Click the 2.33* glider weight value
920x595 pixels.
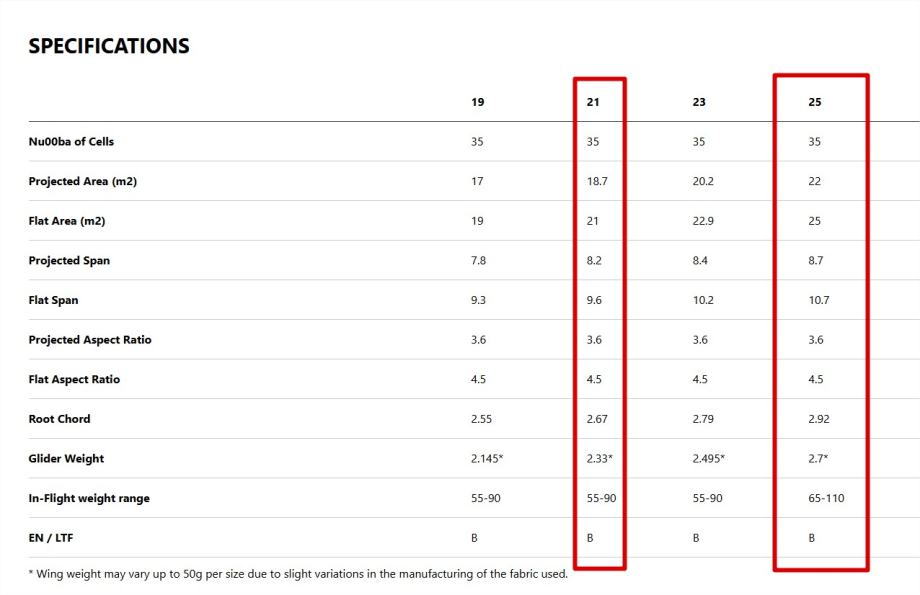[599, 458]
